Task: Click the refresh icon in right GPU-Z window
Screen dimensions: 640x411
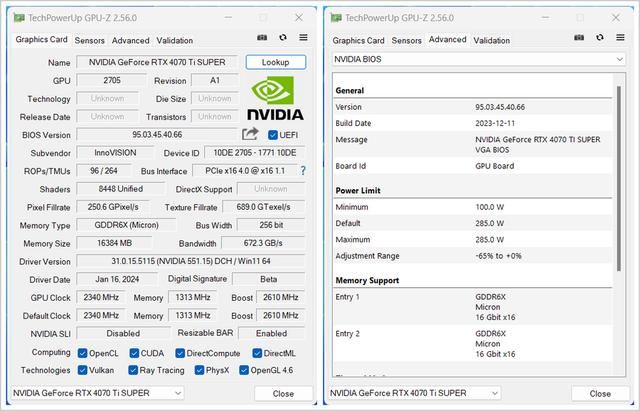Action: point(600,38)
